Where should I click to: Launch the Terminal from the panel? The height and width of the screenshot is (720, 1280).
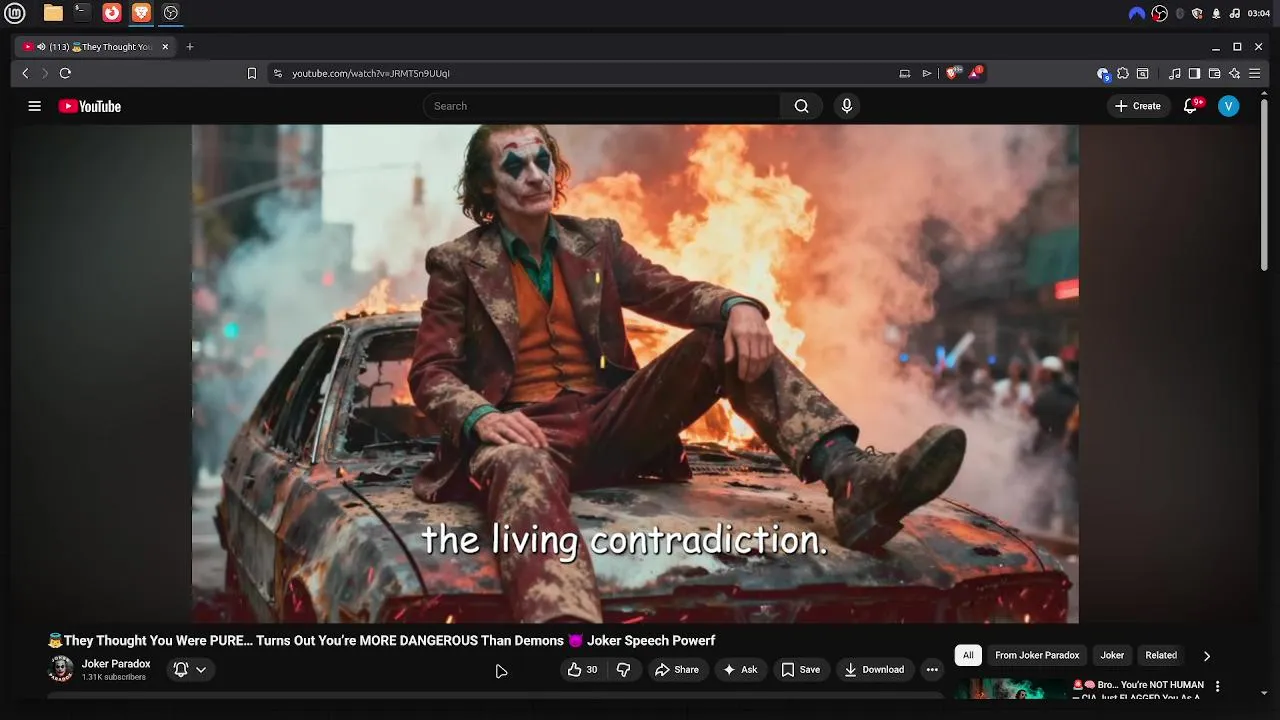pyautogui.click(x=82, y=13)
